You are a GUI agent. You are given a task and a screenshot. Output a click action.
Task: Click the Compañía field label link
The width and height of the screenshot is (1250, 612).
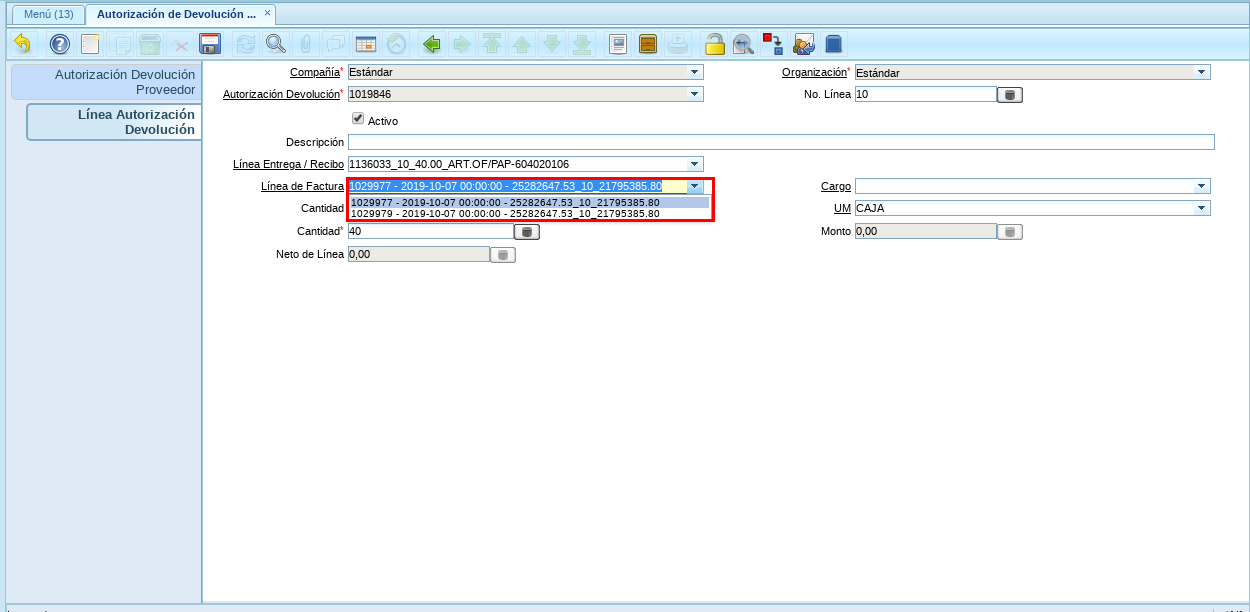point(314,72)
